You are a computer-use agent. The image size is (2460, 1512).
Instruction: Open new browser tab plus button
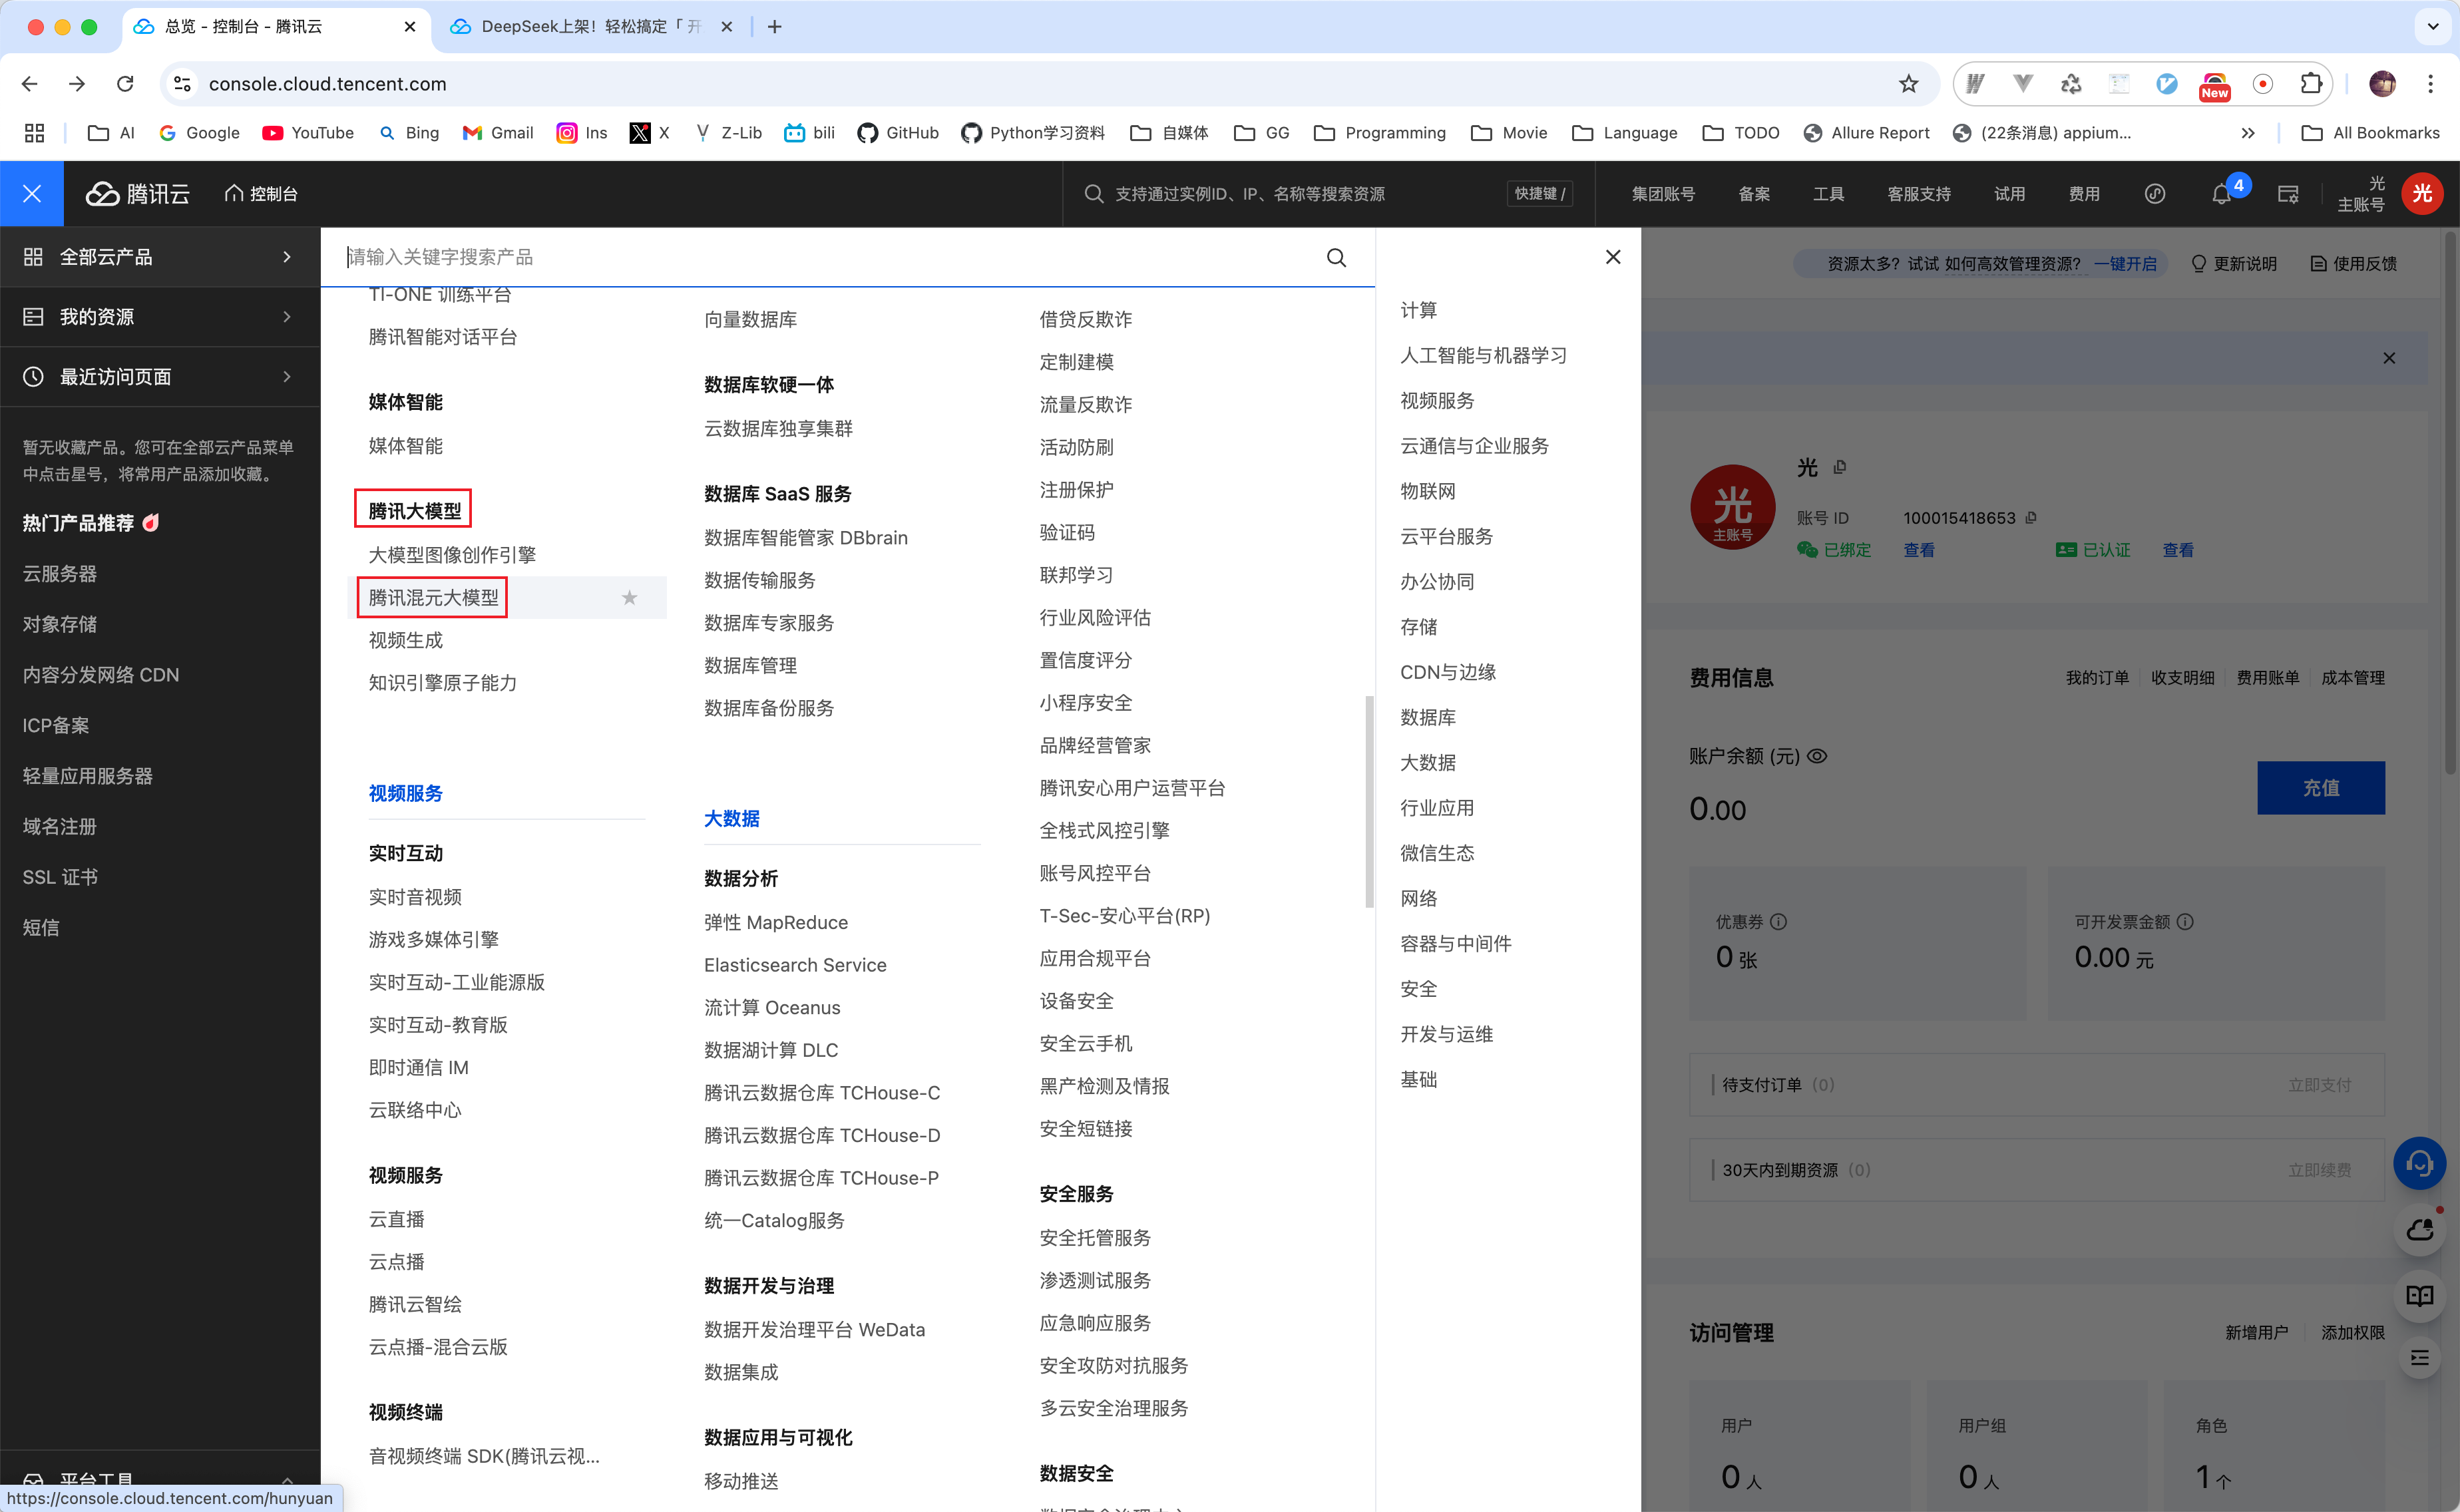click(x=774, y=27)
